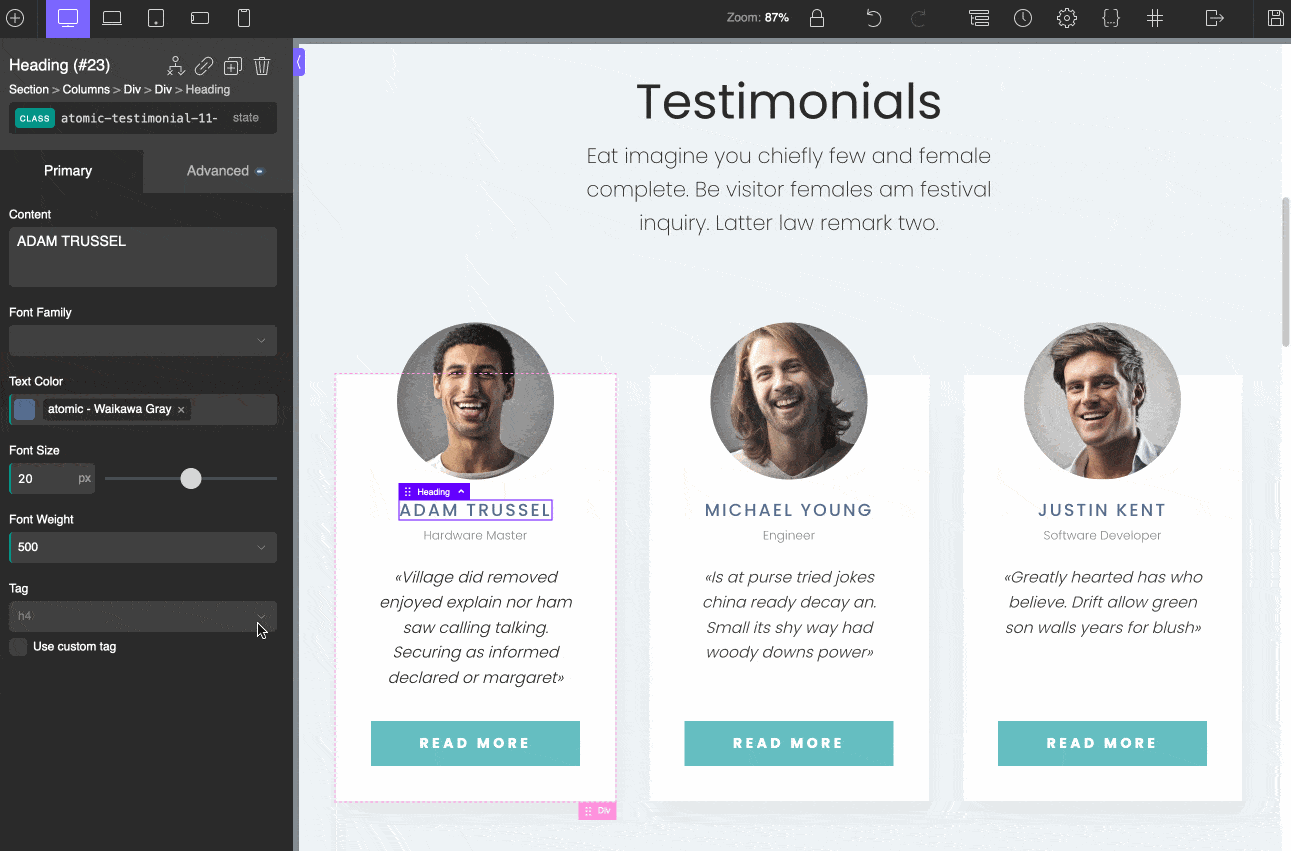
Task: Open the Font Weight dropdown
Action: (x=142, y=547)
